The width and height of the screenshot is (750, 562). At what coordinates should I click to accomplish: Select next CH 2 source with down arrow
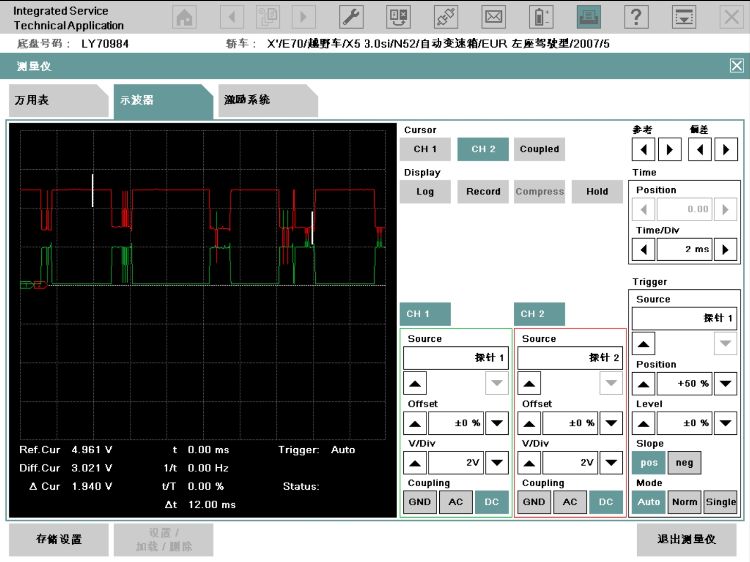point(611,384)
